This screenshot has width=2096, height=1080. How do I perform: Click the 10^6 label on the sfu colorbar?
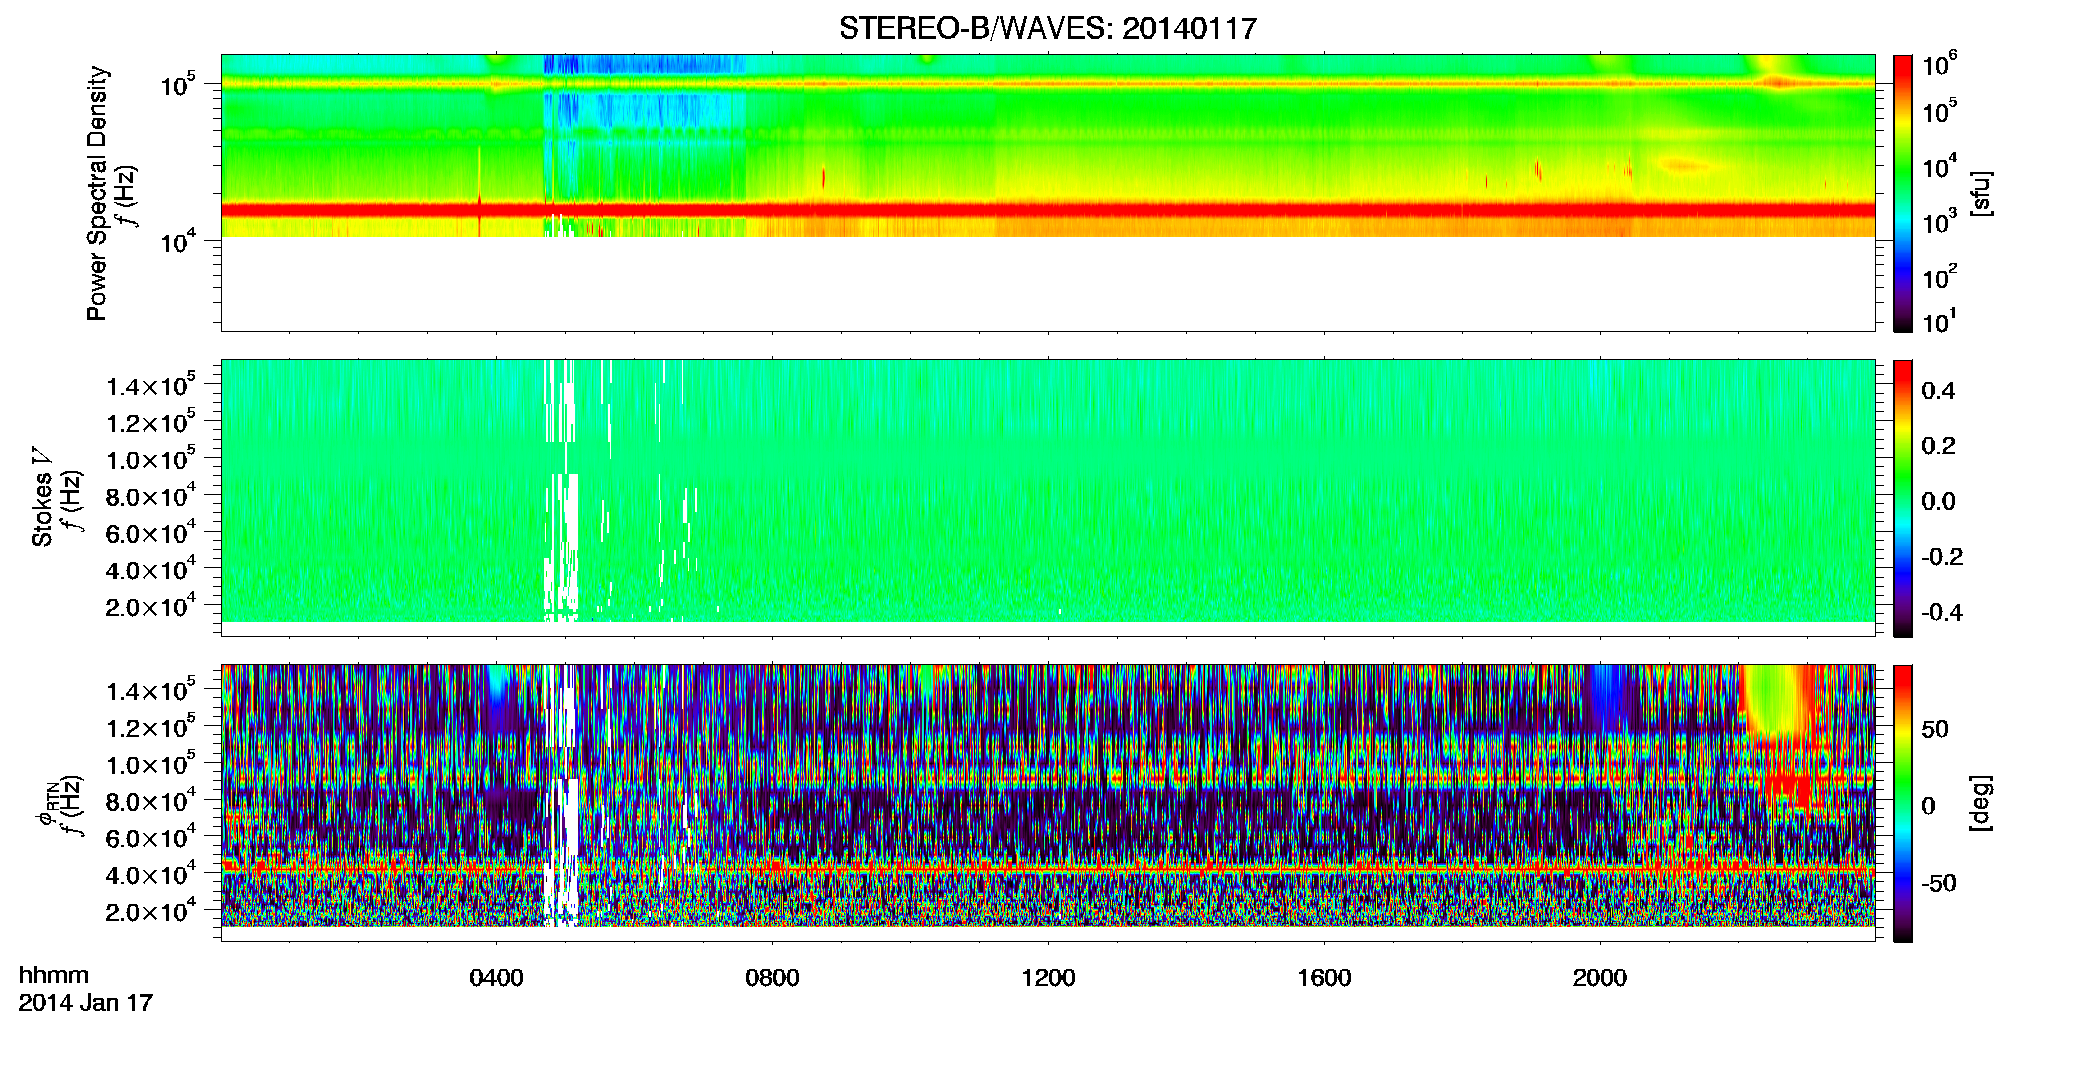[x=1940, y=65]
